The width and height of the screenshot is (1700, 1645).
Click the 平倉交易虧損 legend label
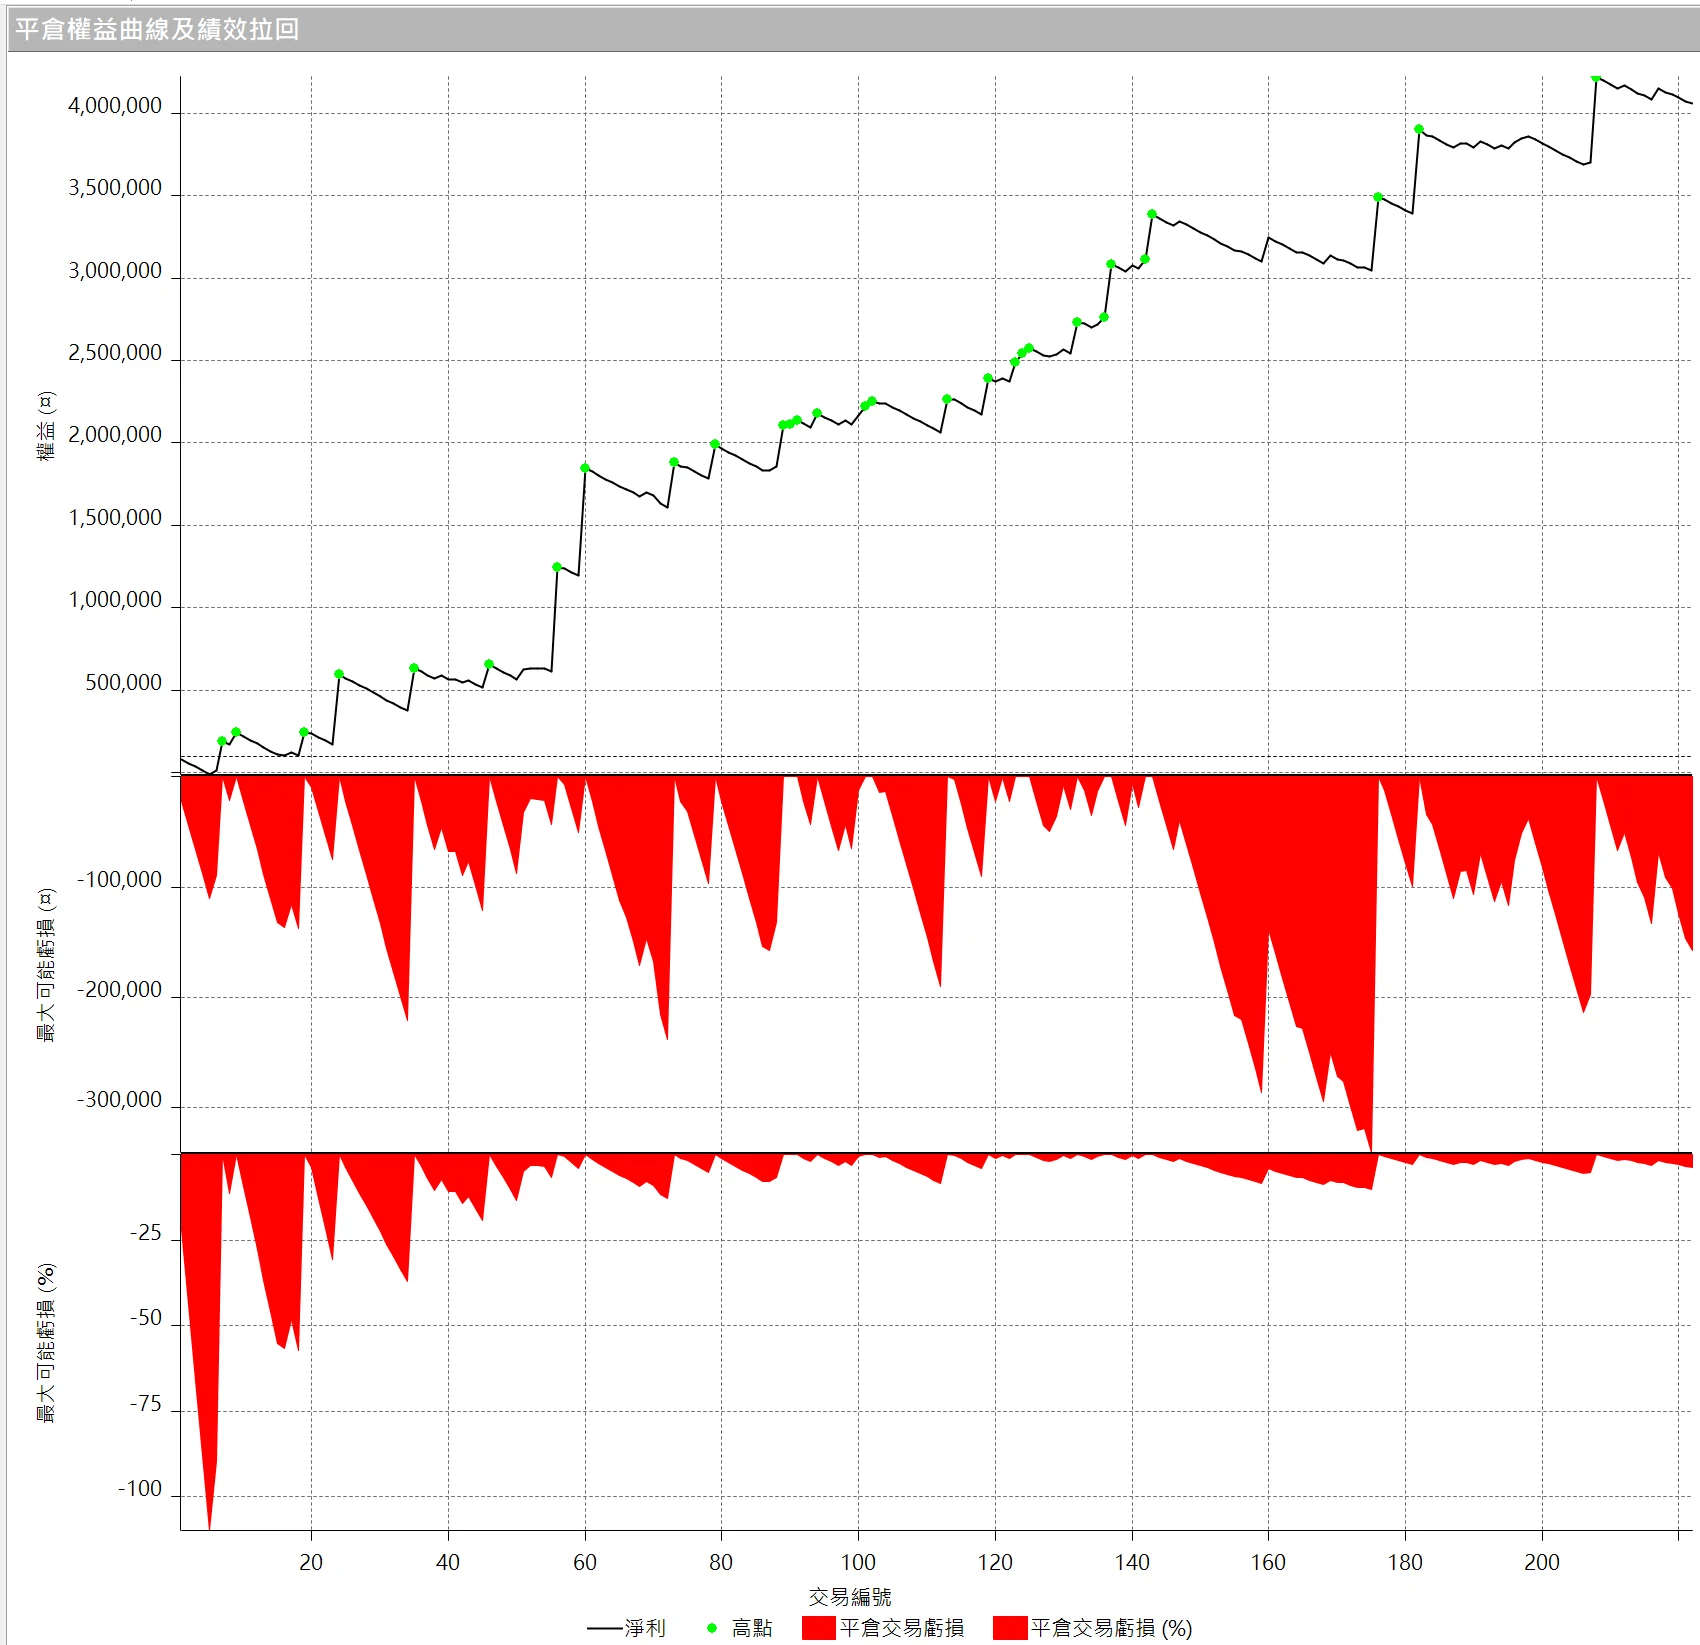pyautogui.click(x=903, y=1628)
